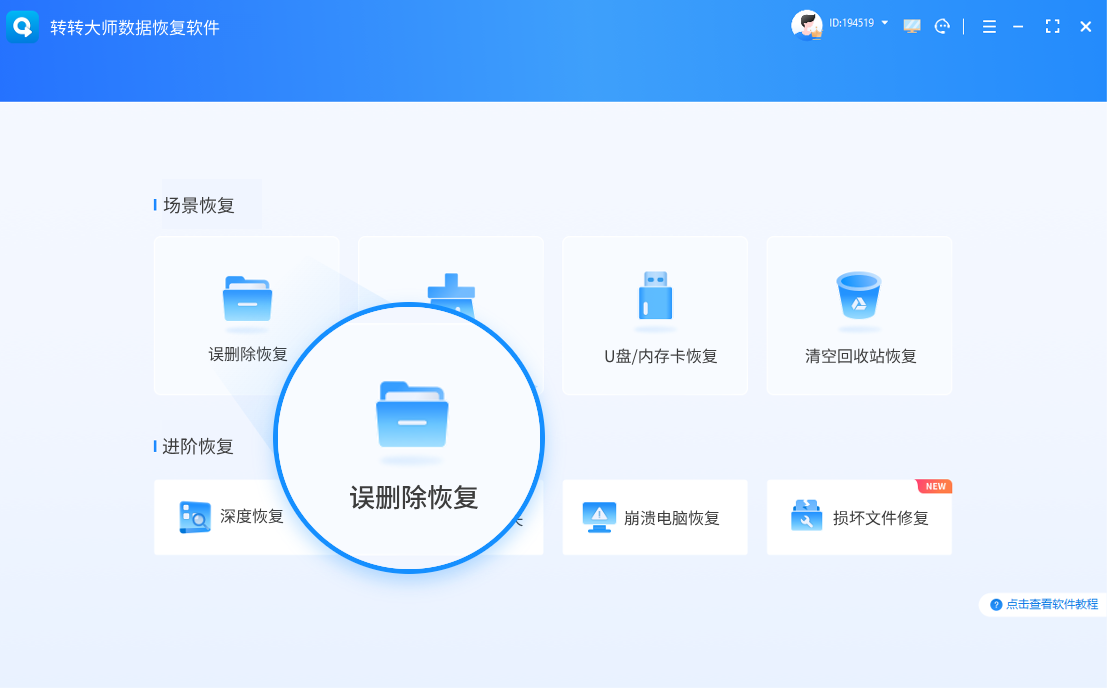Screen dimensions: 1107x688
Task: Maximize the window using fullscreen icon
Action: (1052, 27)
